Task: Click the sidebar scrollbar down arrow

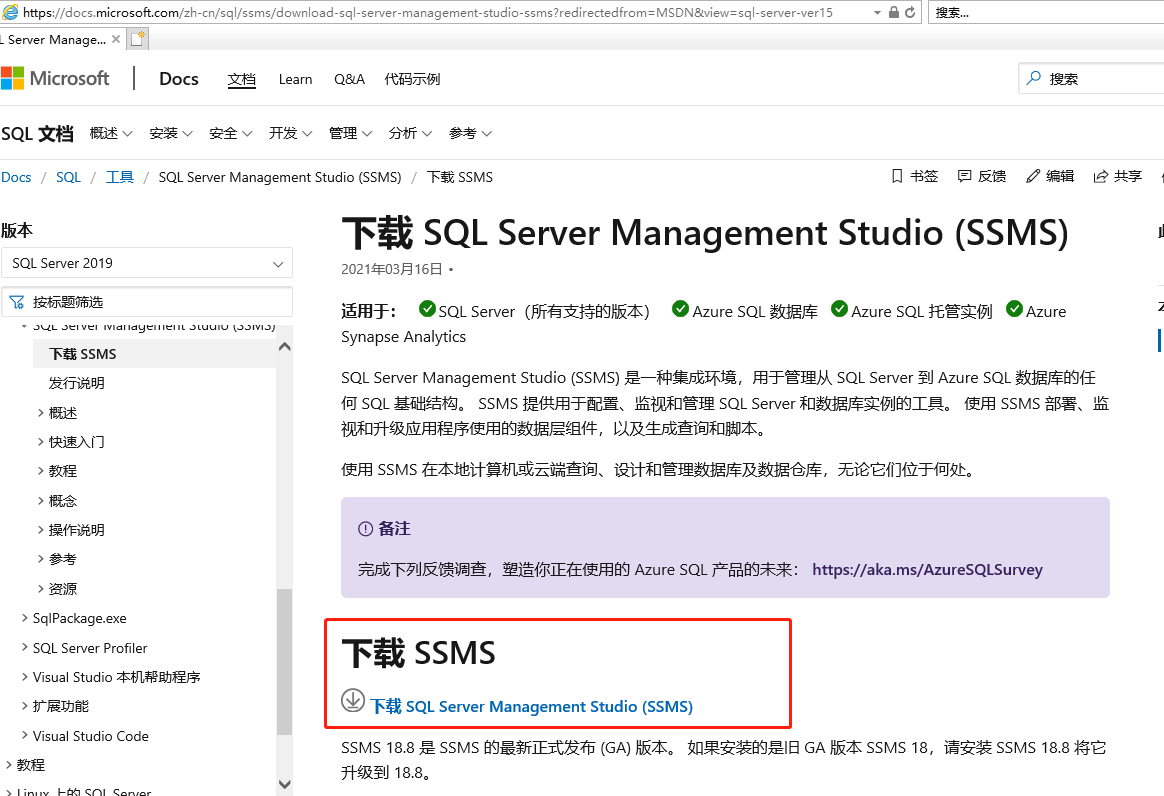Action: coord(284,784)
